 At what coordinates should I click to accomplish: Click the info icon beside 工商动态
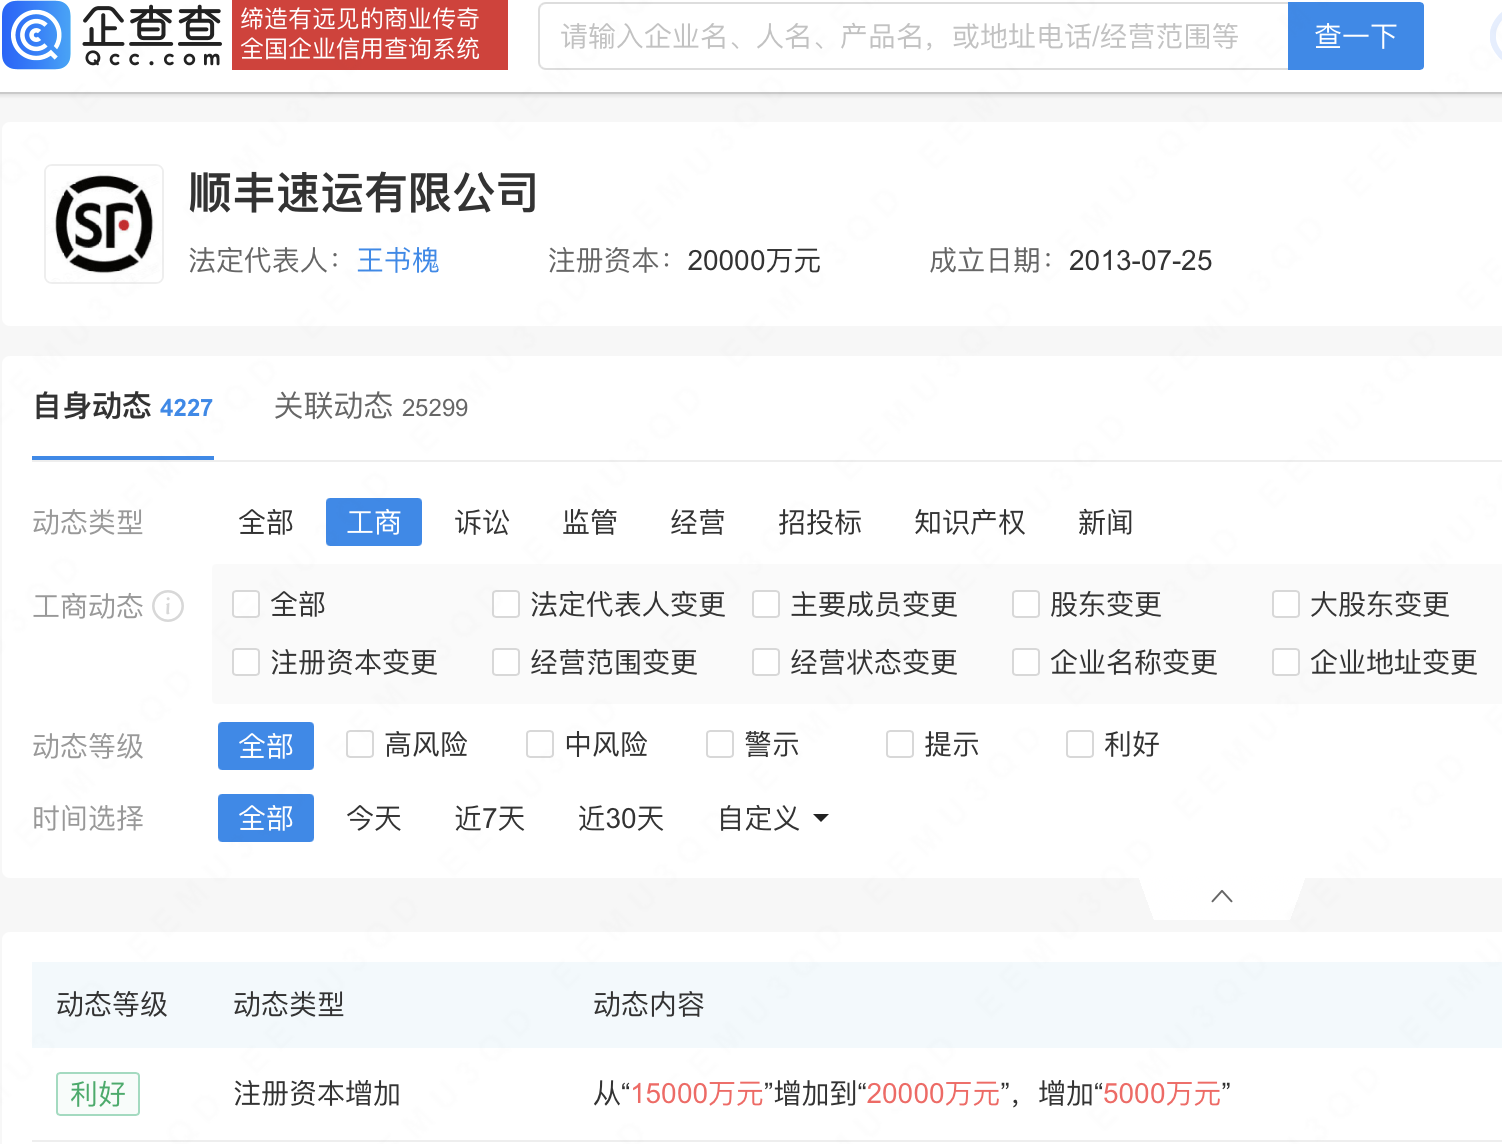168,607
